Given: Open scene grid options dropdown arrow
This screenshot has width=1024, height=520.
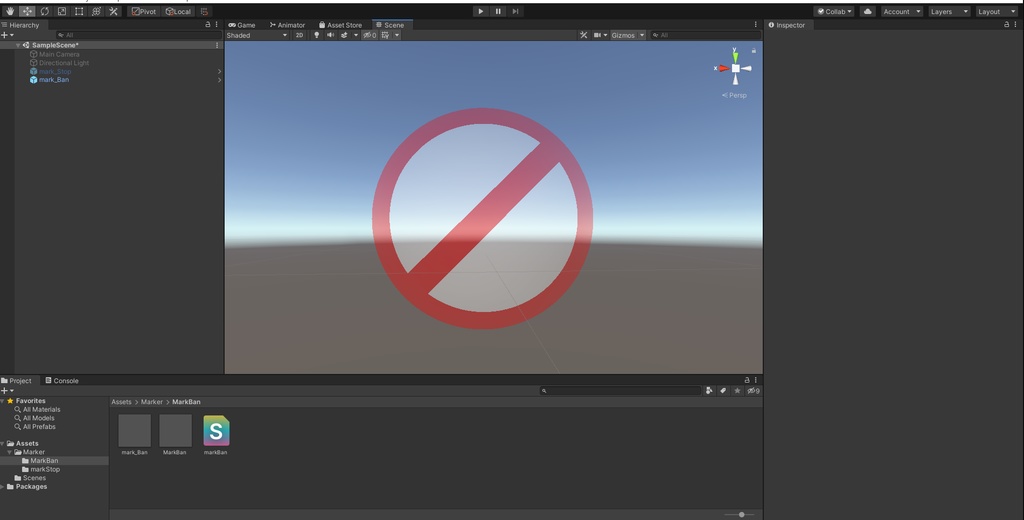Looking at the screenshot, I should [397, 35].
